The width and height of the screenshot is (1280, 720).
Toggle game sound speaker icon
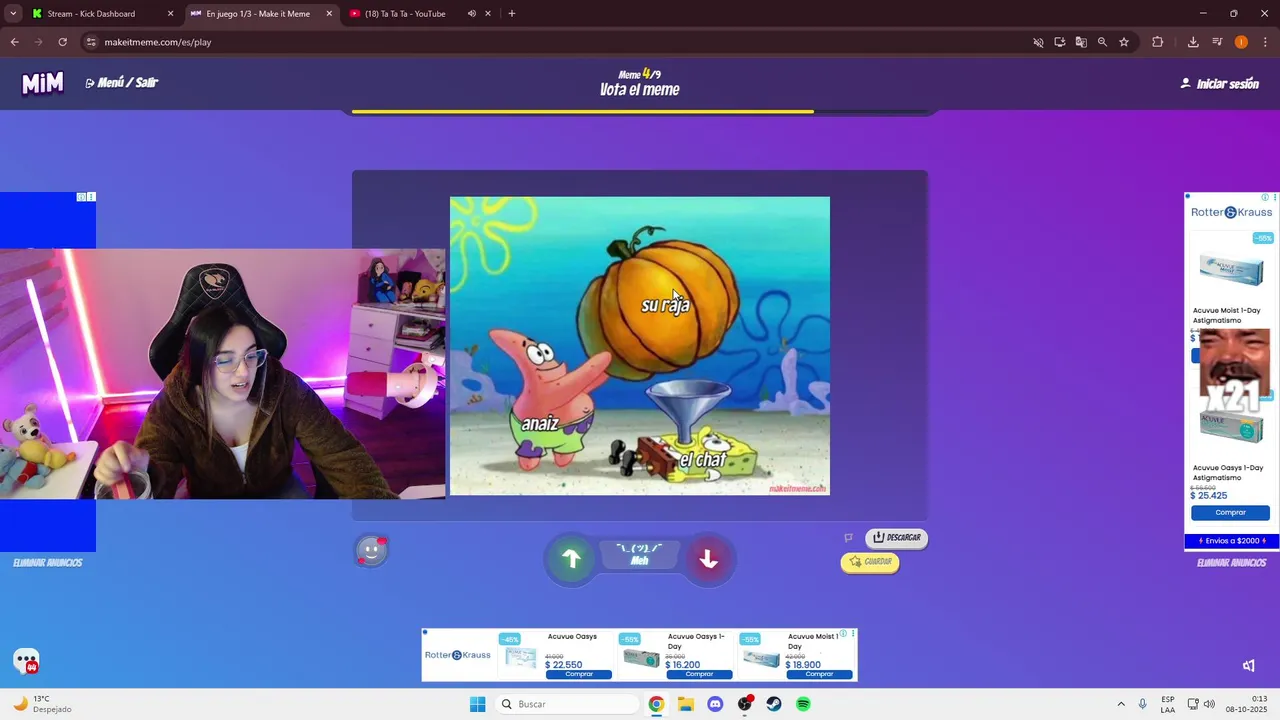1249,666
